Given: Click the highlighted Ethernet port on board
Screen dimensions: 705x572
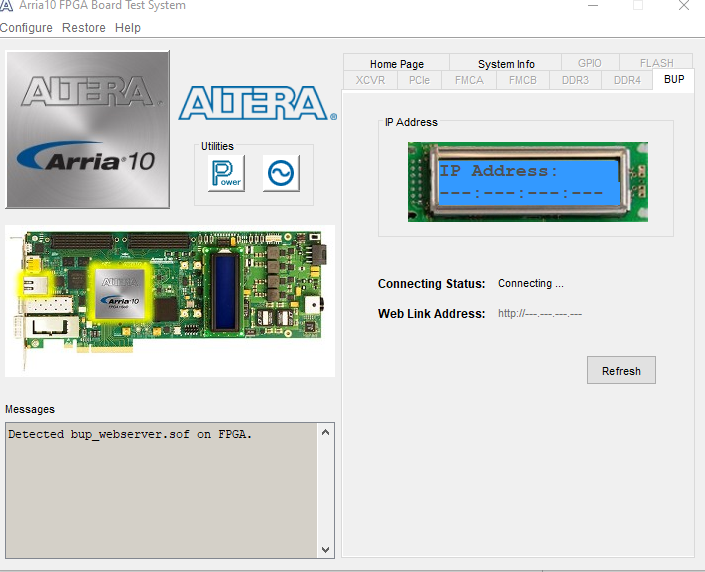Looking at the screenshot, I should pos(29,284).
